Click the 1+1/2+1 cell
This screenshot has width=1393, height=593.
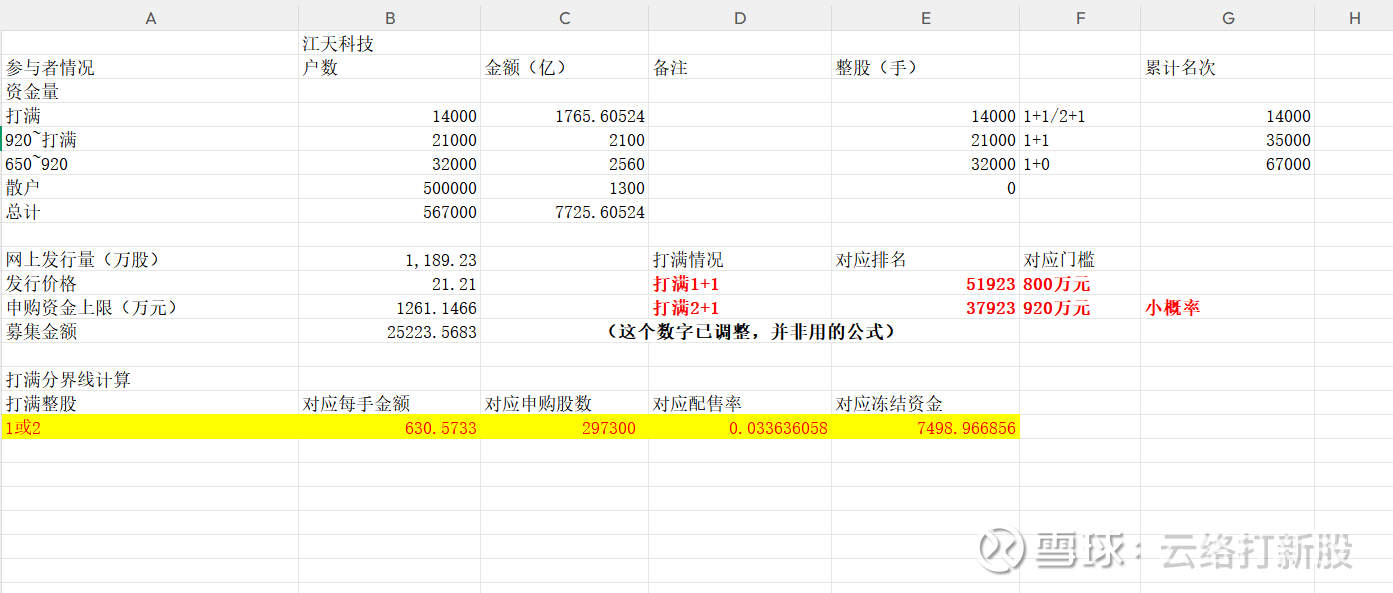[1080, 115]
